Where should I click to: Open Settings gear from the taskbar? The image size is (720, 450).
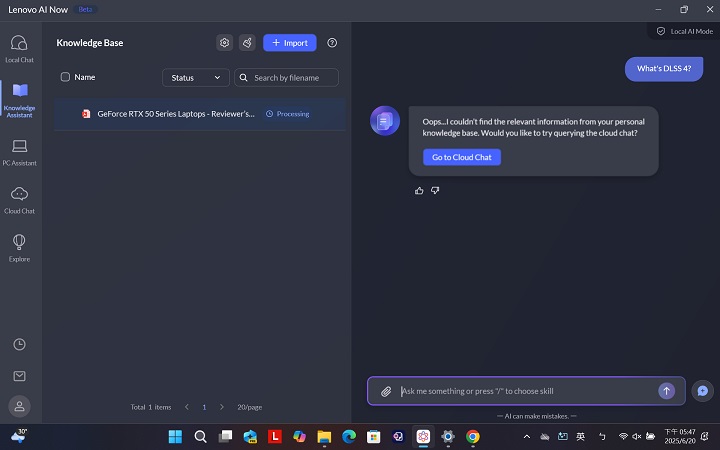click(x=448, y=437)
